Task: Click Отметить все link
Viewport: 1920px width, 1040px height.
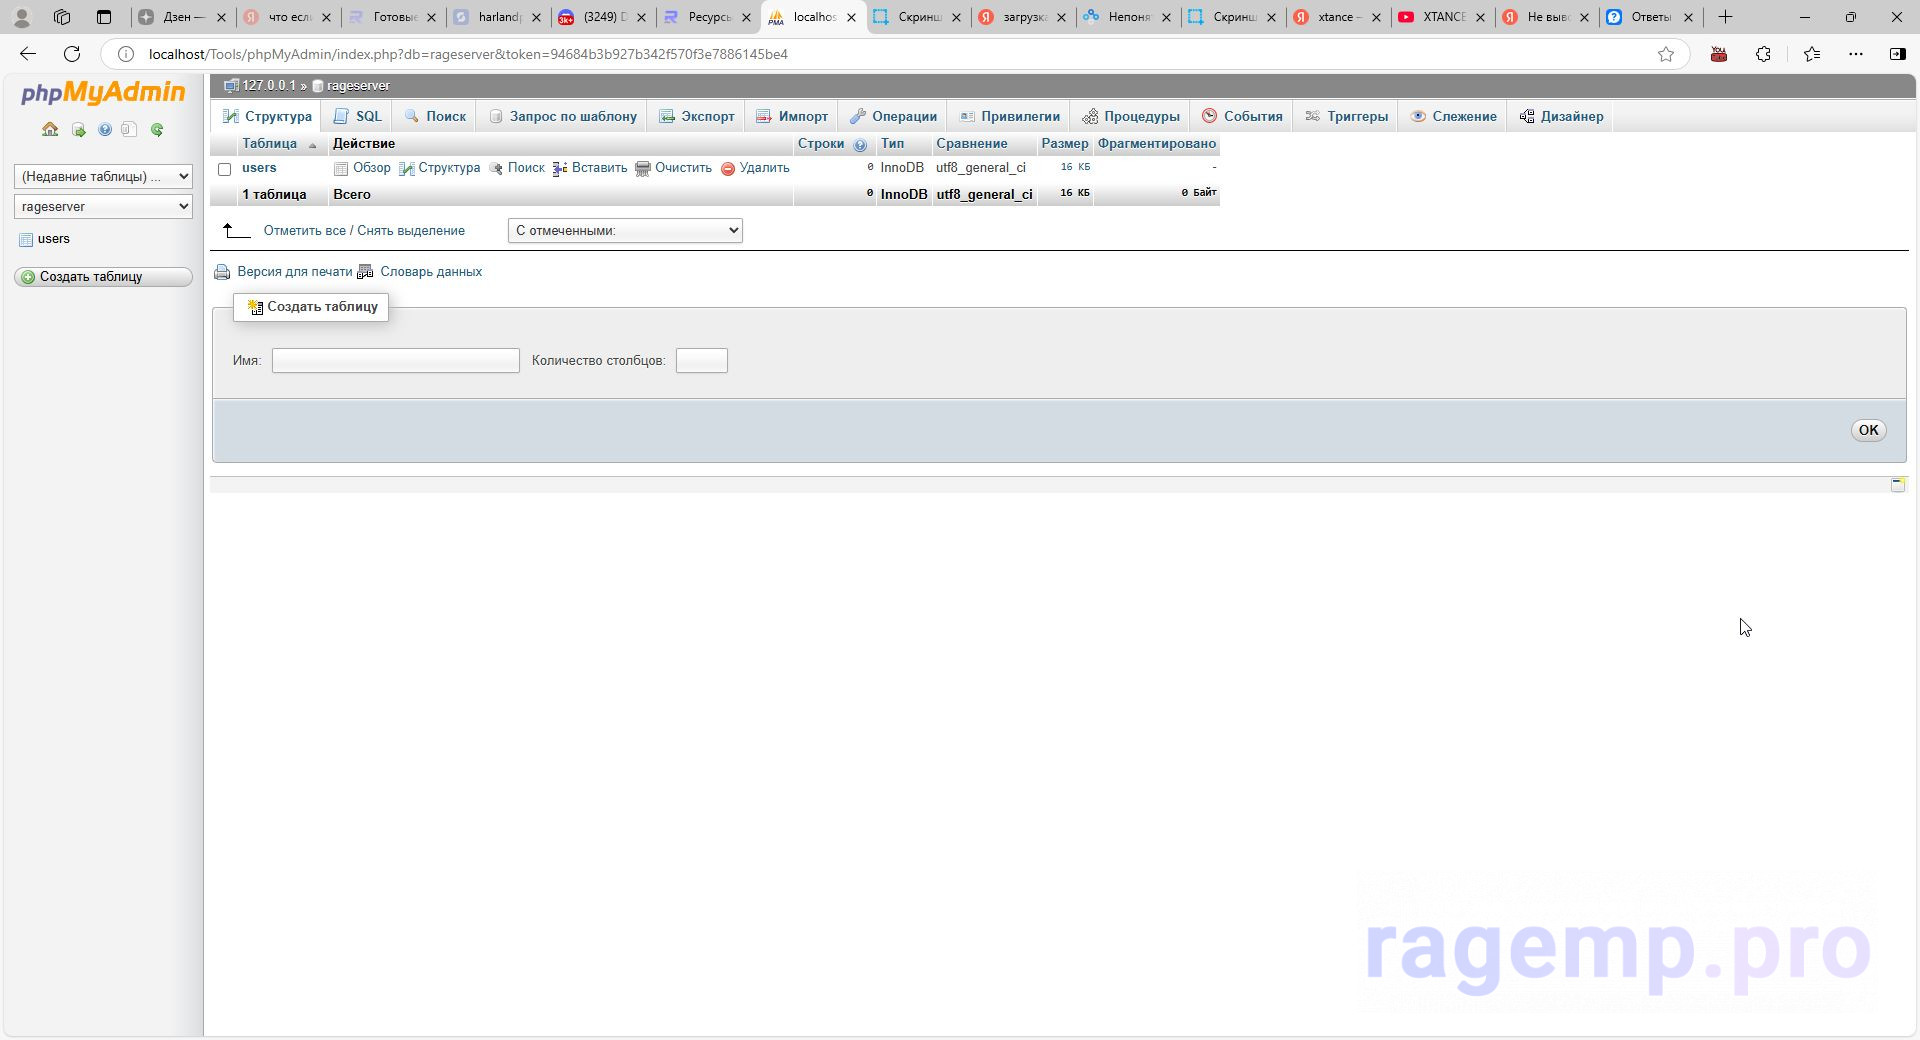Action: click(x=305, y=231)
